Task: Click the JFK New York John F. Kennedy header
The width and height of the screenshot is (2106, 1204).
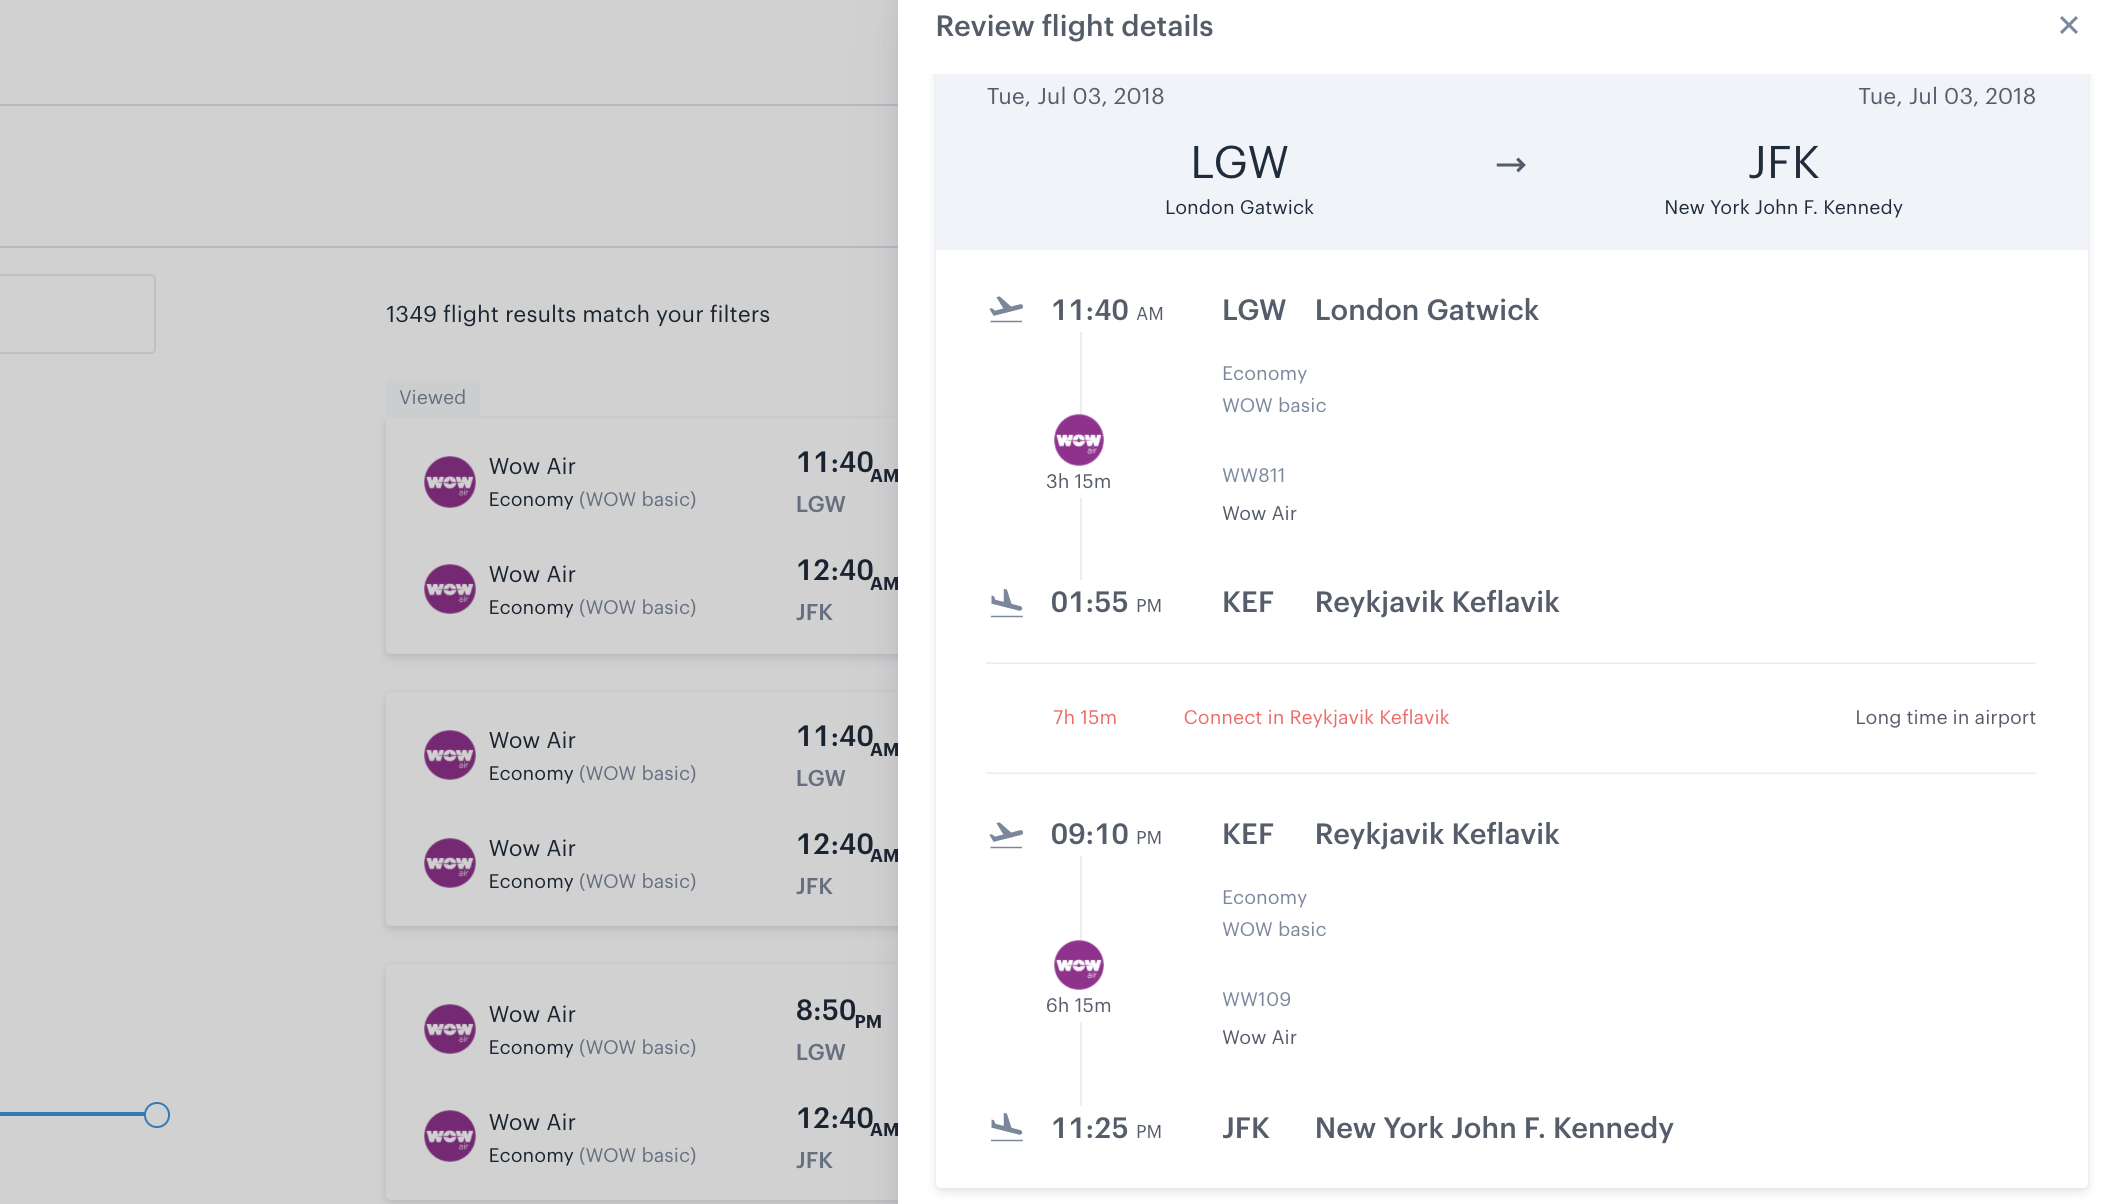Action: click(1783, 179)
